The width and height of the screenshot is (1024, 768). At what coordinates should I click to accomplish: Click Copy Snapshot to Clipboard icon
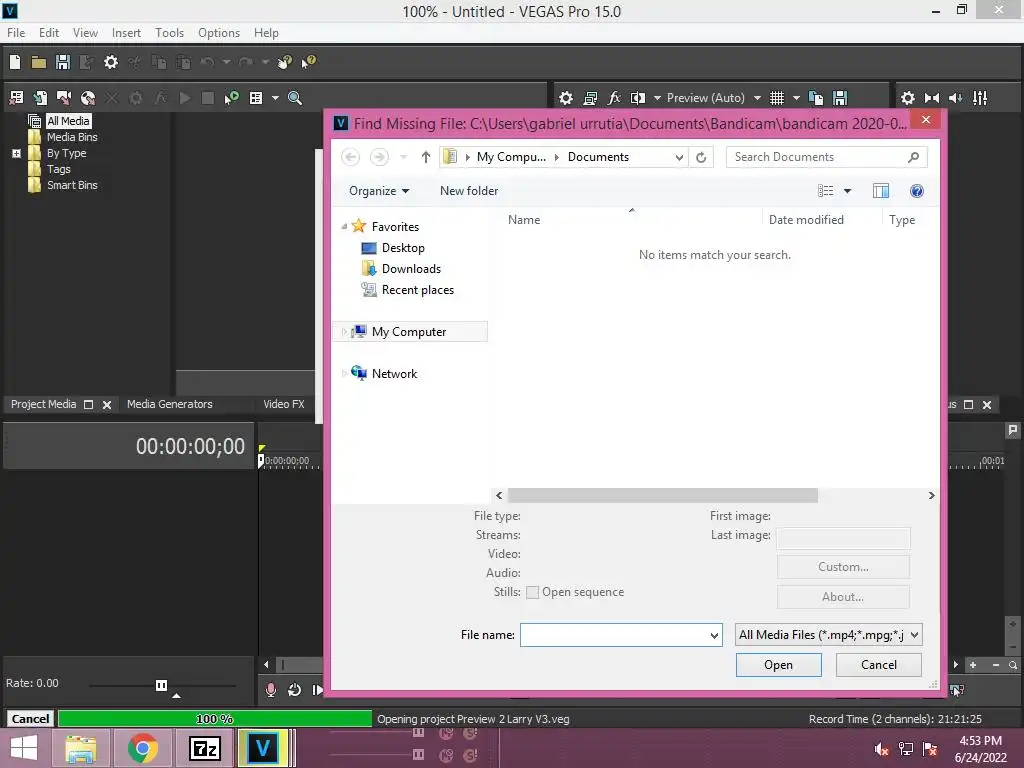(x=816, y=98)
